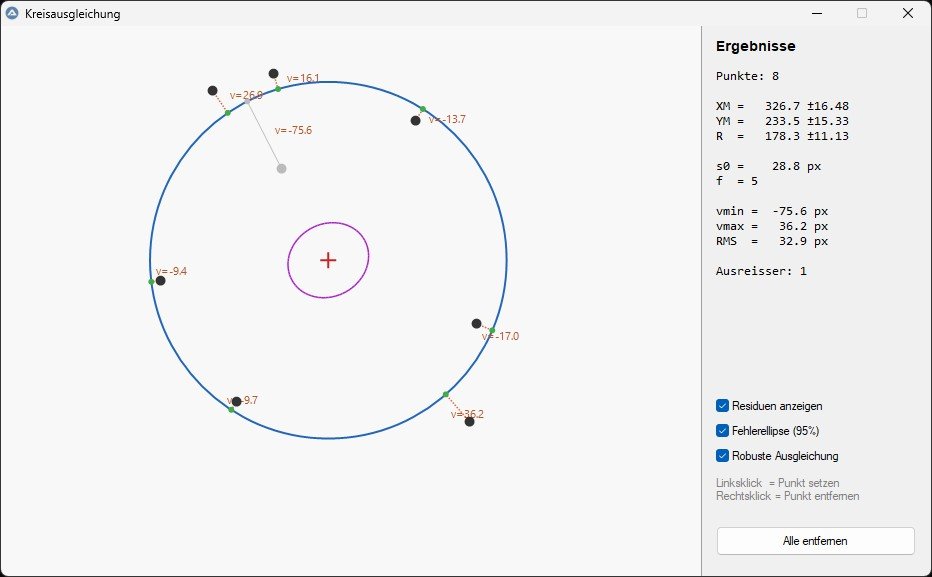Minimize the Kreisausgleichung window
Viewport: 932px width, 577px height.
pyautogui.click(x=816, y=14)
